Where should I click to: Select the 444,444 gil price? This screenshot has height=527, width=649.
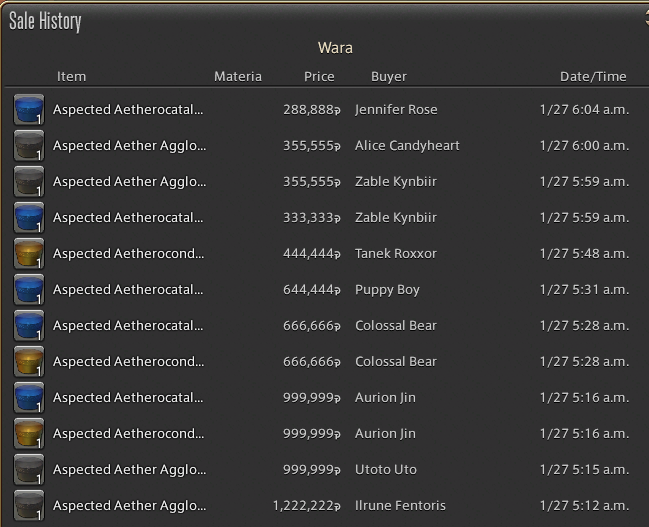coord(312,254)
